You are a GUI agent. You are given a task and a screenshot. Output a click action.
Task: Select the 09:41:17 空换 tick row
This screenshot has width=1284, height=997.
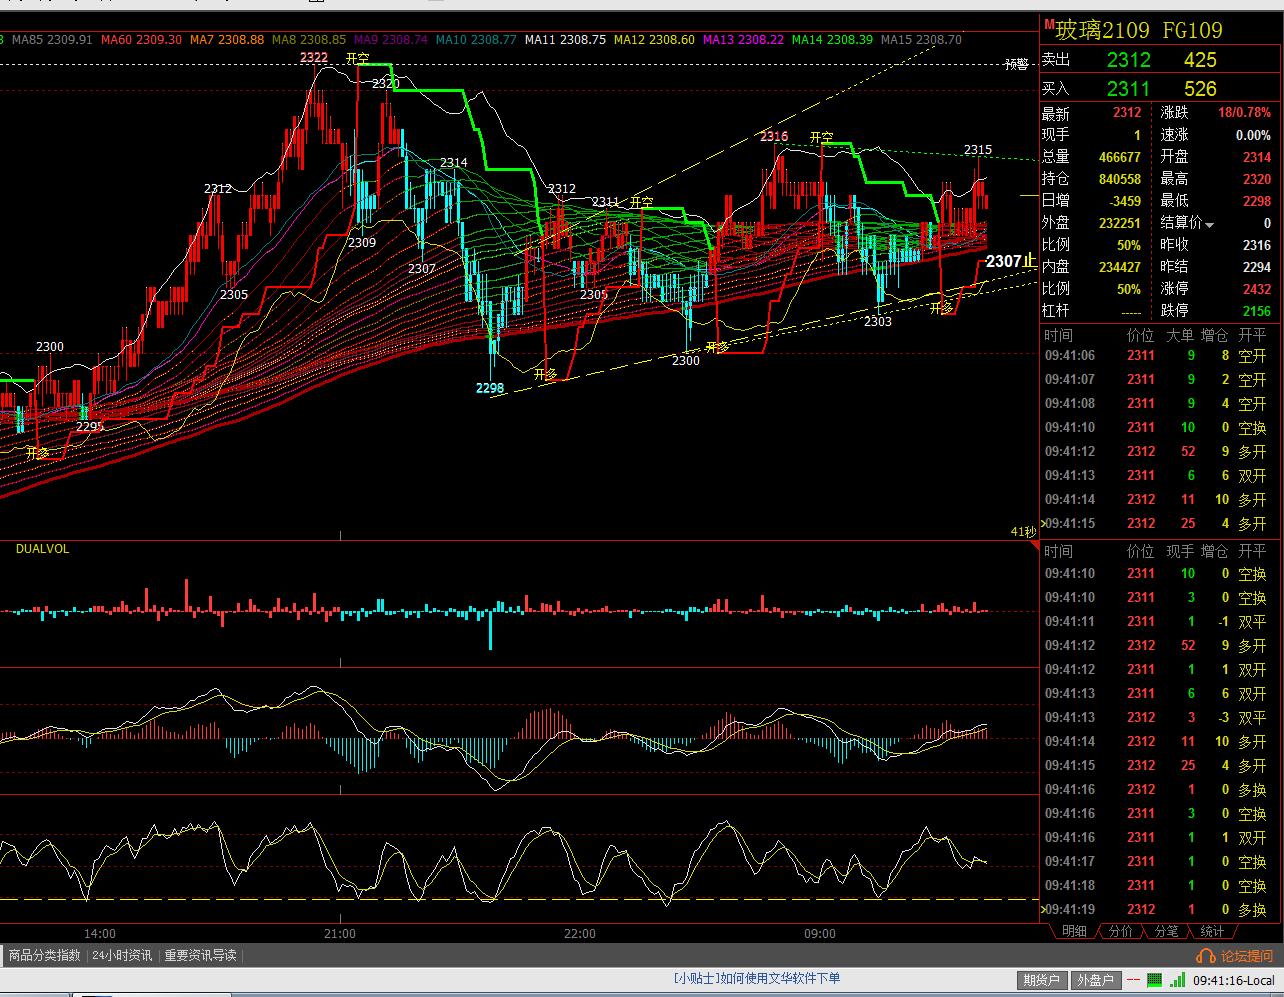click(x=1160, y=861)
